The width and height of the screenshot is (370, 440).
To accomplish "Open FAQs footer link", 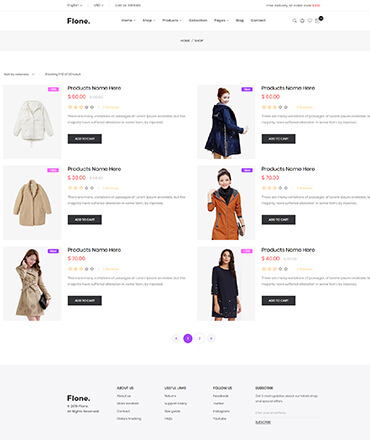I will click(168, 419).
